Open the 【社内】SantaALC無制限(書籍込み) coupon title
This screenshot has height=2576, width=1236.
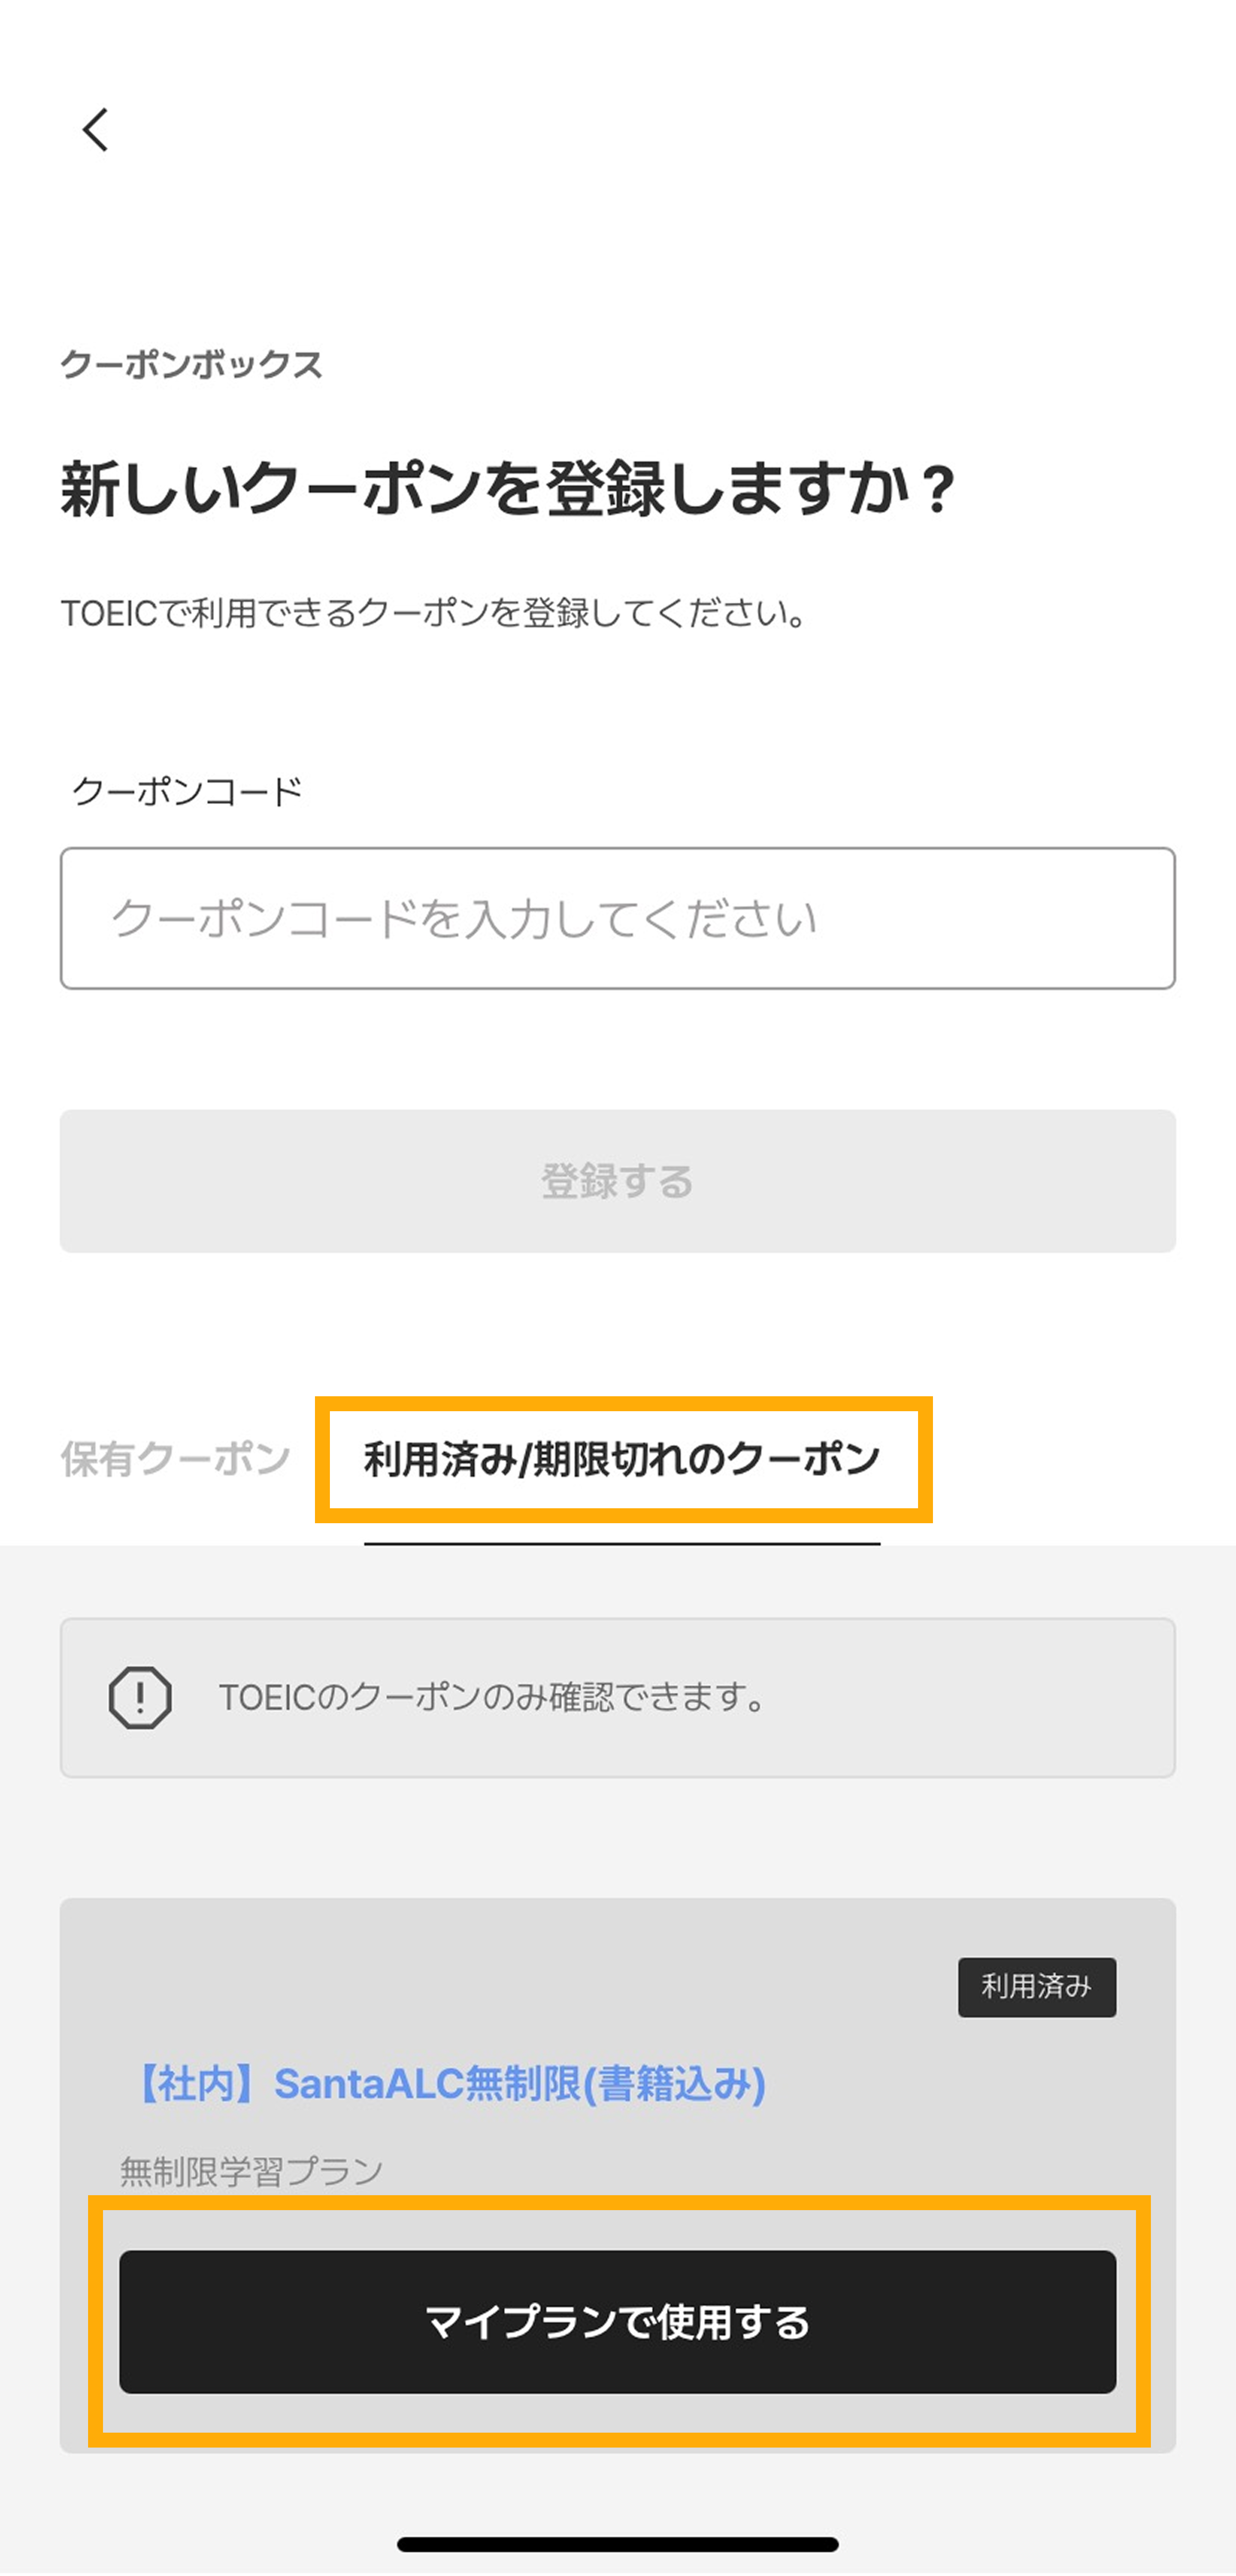(x=450, y=2084)
